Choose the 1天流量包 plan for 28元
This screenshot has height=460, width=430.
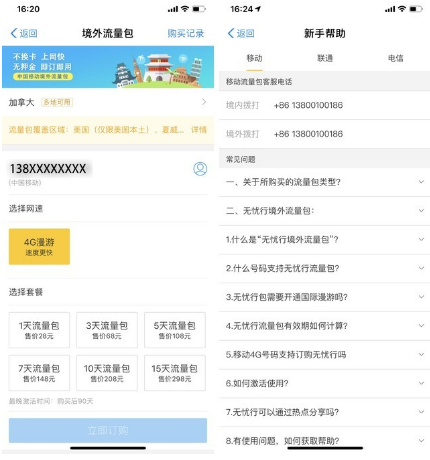(x=39, y=330)
